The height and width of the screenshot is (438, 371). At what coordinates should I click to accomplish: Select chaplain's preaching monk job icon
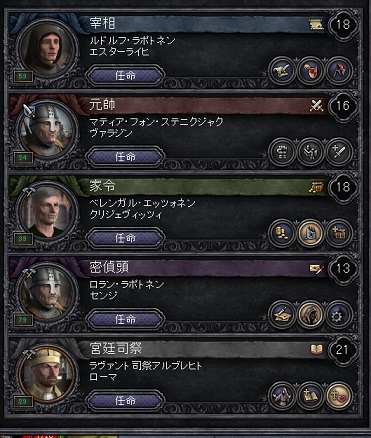(x=282, y=396)
